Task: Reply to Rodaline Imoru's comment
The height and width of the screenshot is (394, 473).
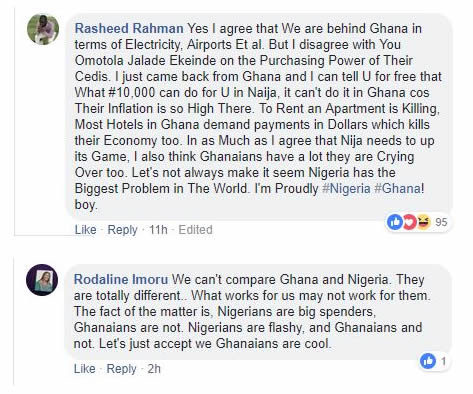Action: [121, 369]
